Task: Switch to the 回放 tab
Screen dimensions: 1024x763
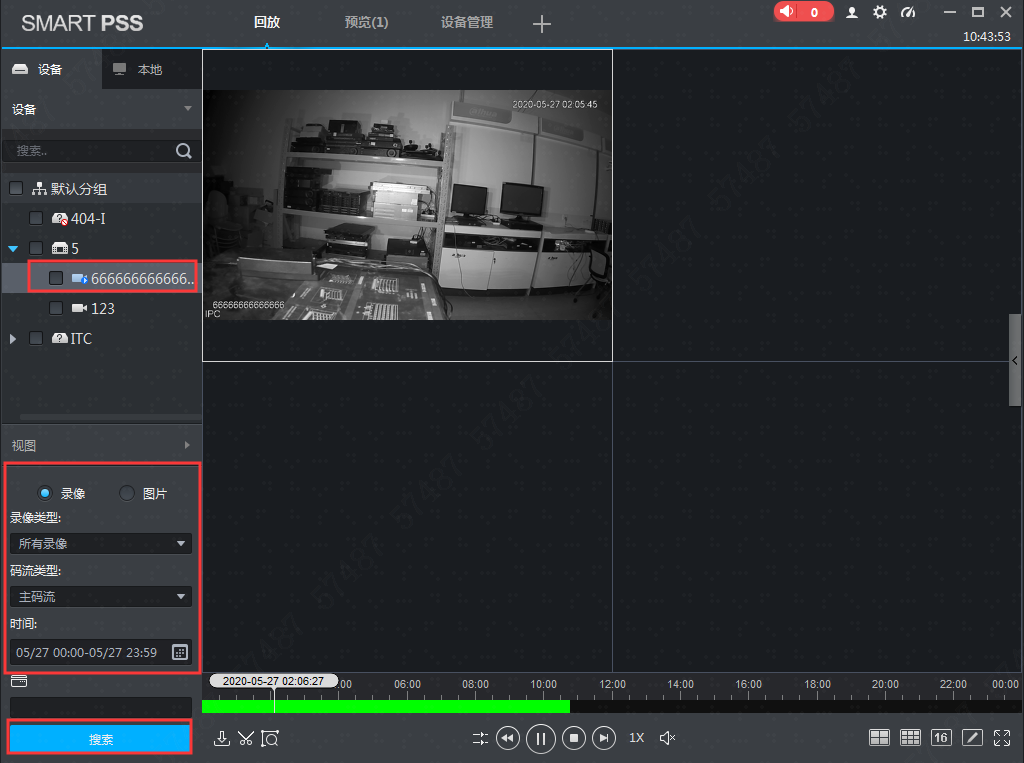Action: point(266,22)
